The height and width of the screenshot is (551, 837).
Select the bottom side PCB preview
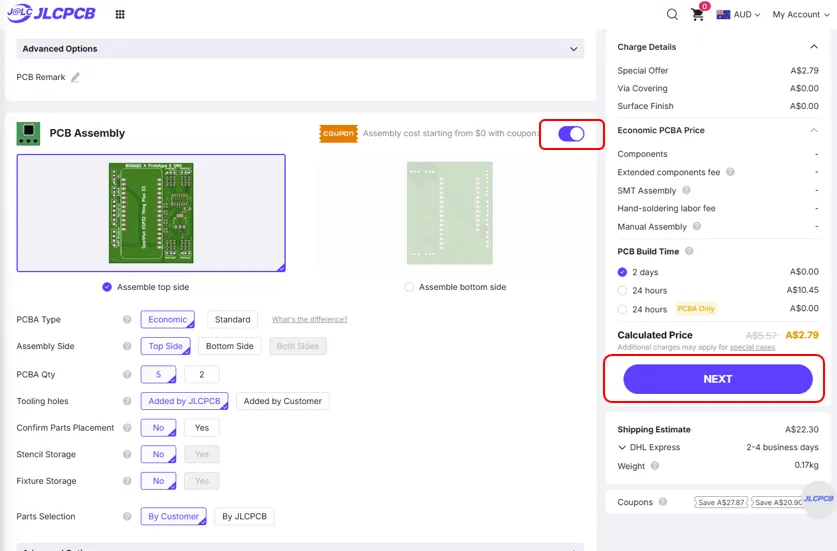[449, 213]
